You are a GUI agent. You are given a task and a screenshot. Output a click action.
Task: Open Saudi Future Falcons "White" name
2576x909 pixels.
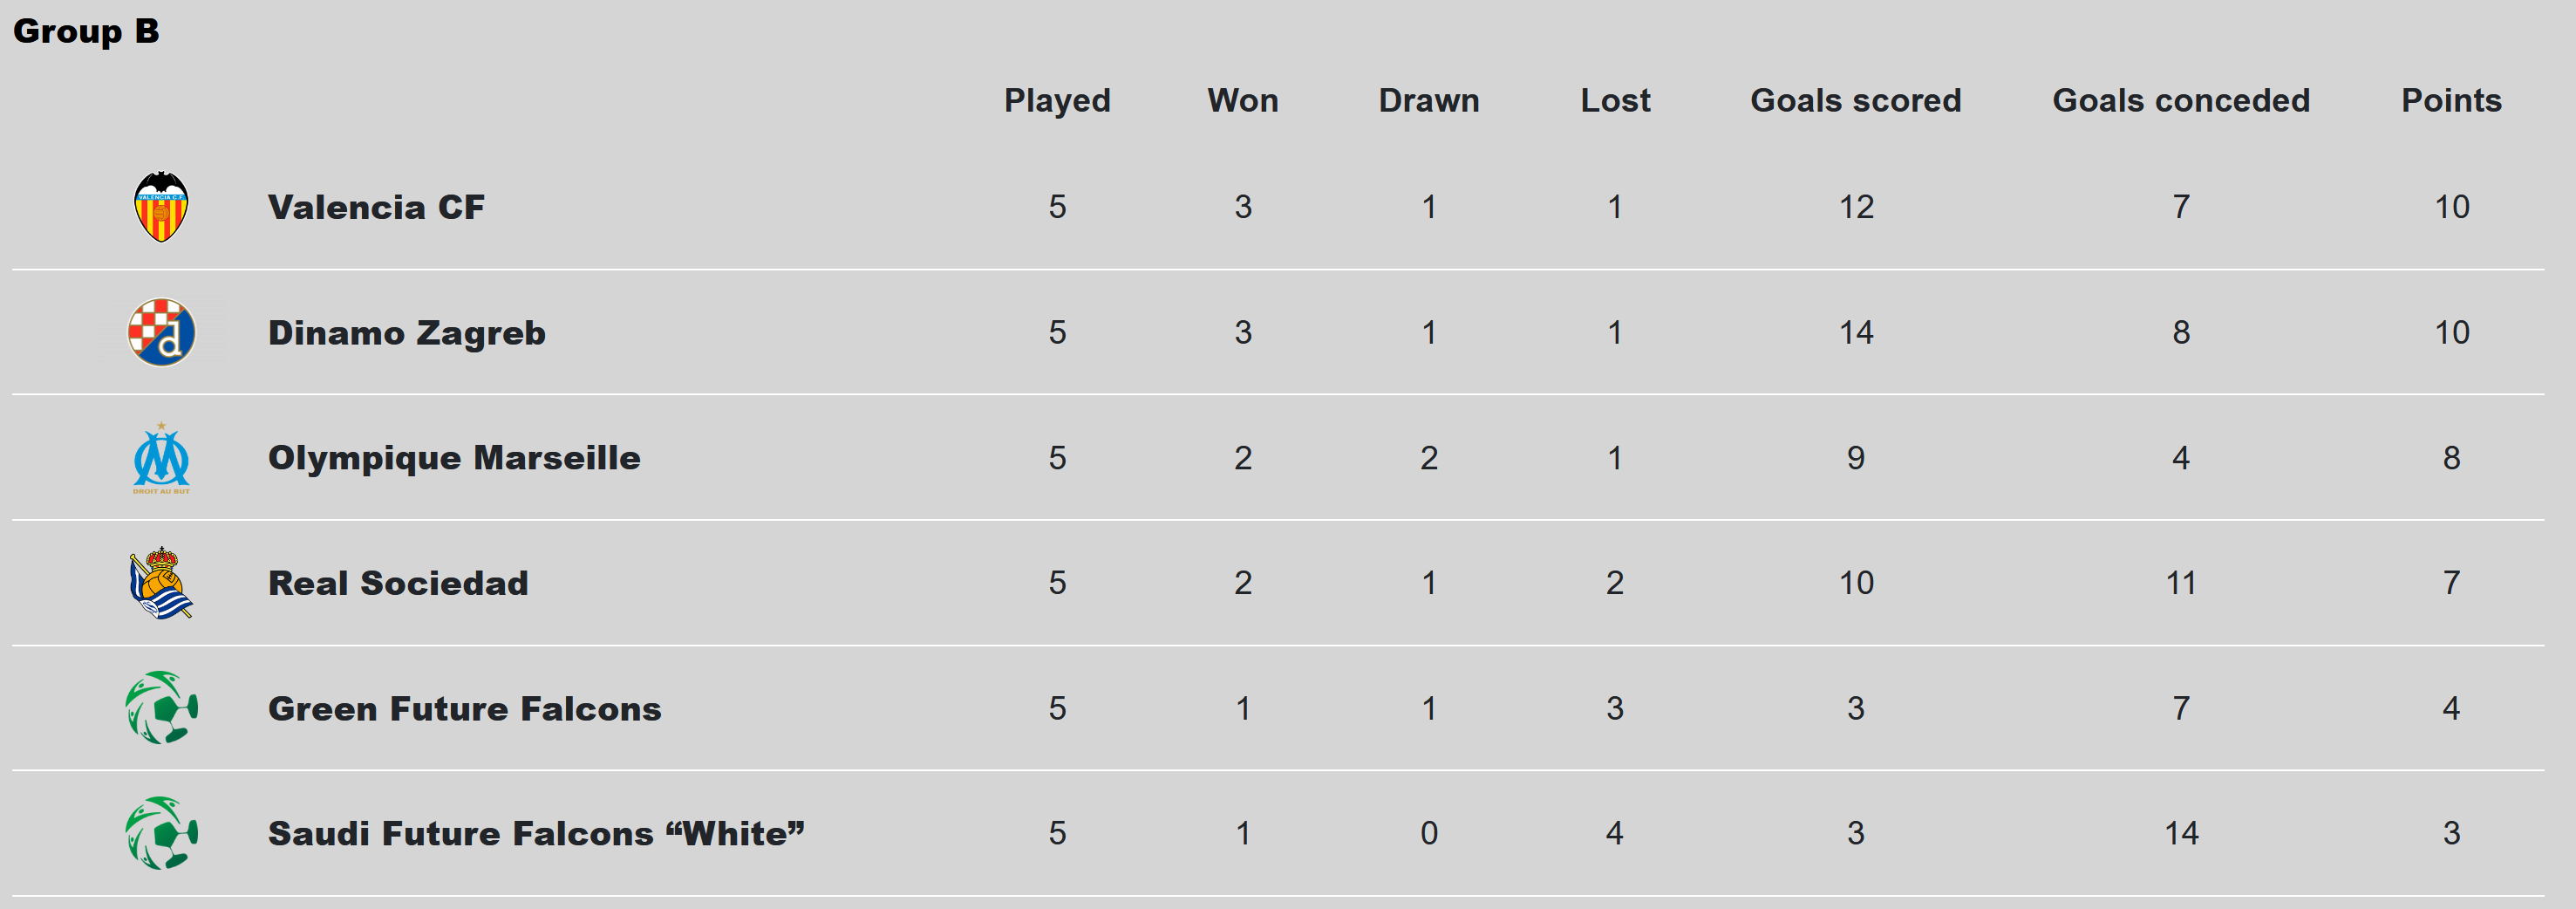click(x=536, y=833)
